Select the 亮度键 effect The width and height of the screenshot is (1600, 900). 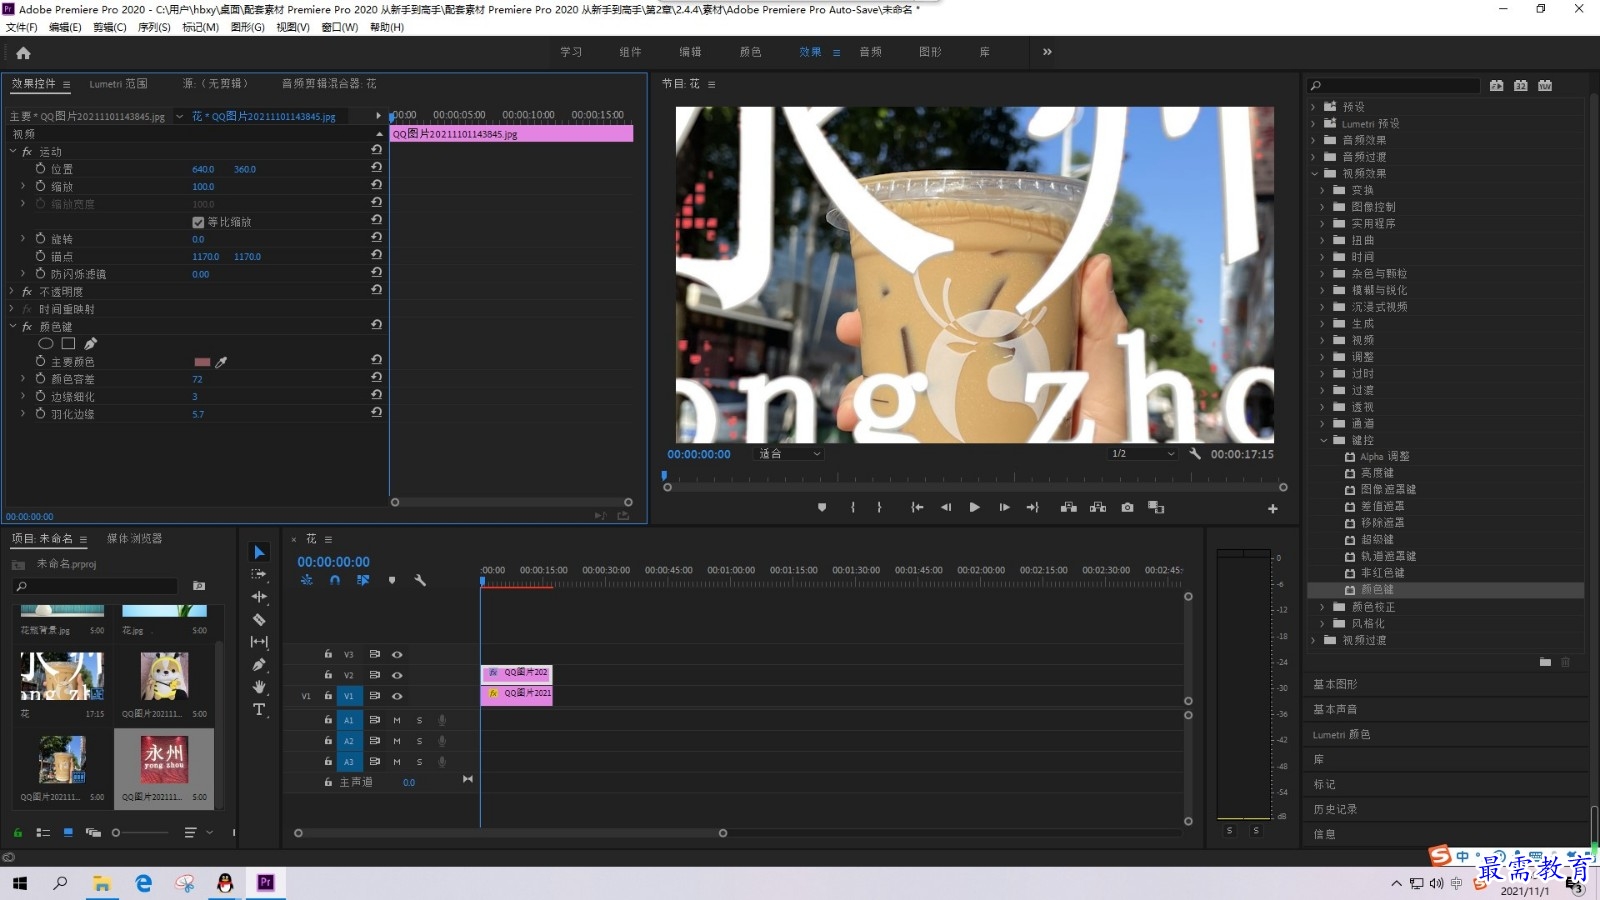pyautogui.click(x=1377, y=473)
